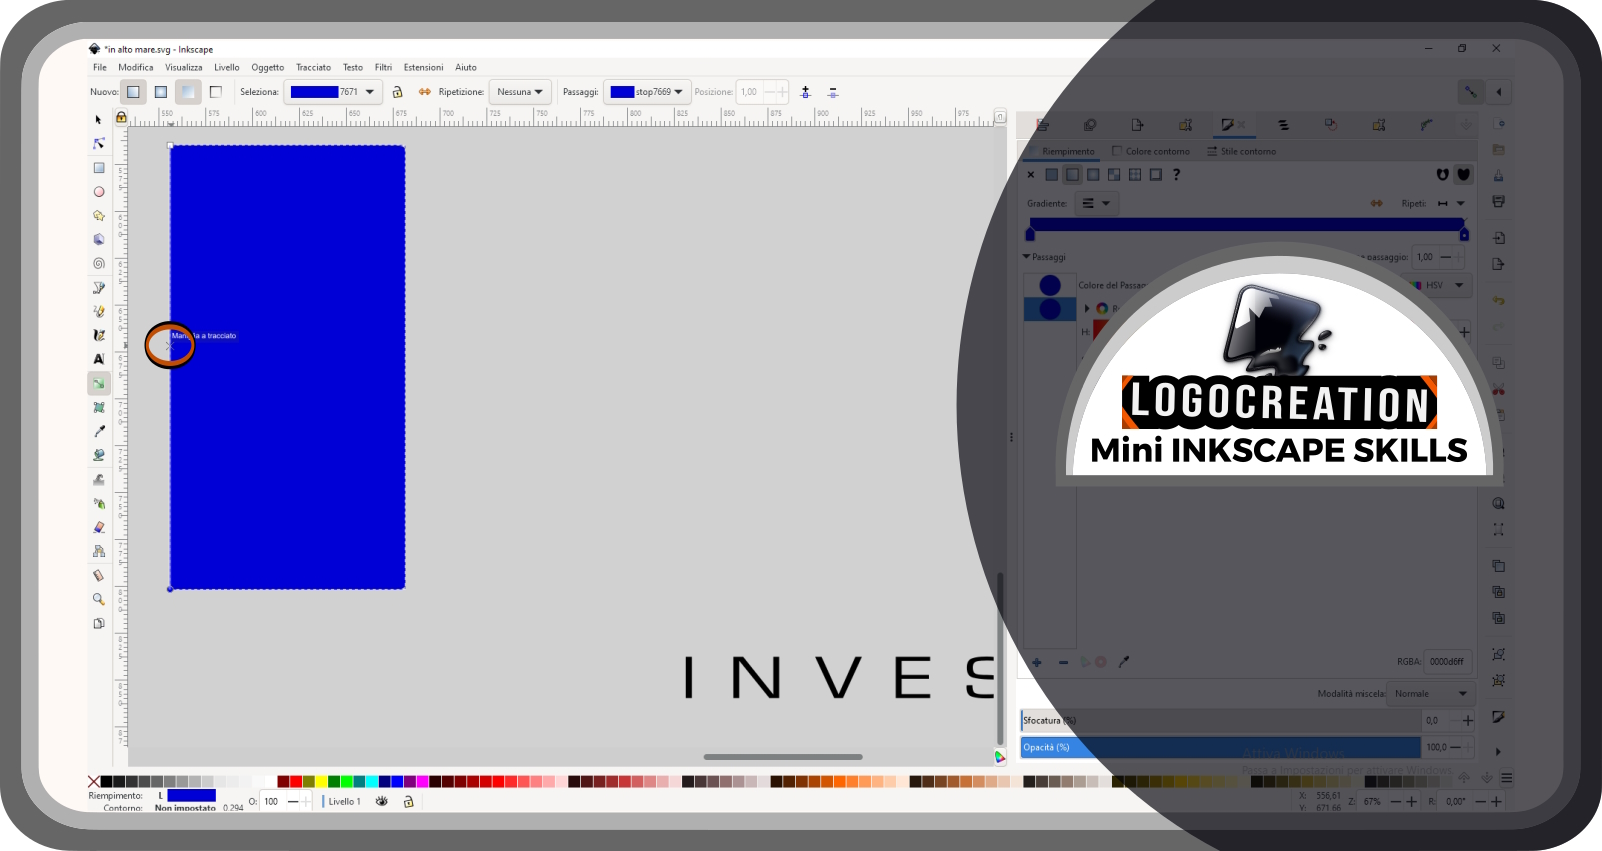Select the Eraser tool
This screenshot has width=1602, height=851.
(x=99, y=527)
